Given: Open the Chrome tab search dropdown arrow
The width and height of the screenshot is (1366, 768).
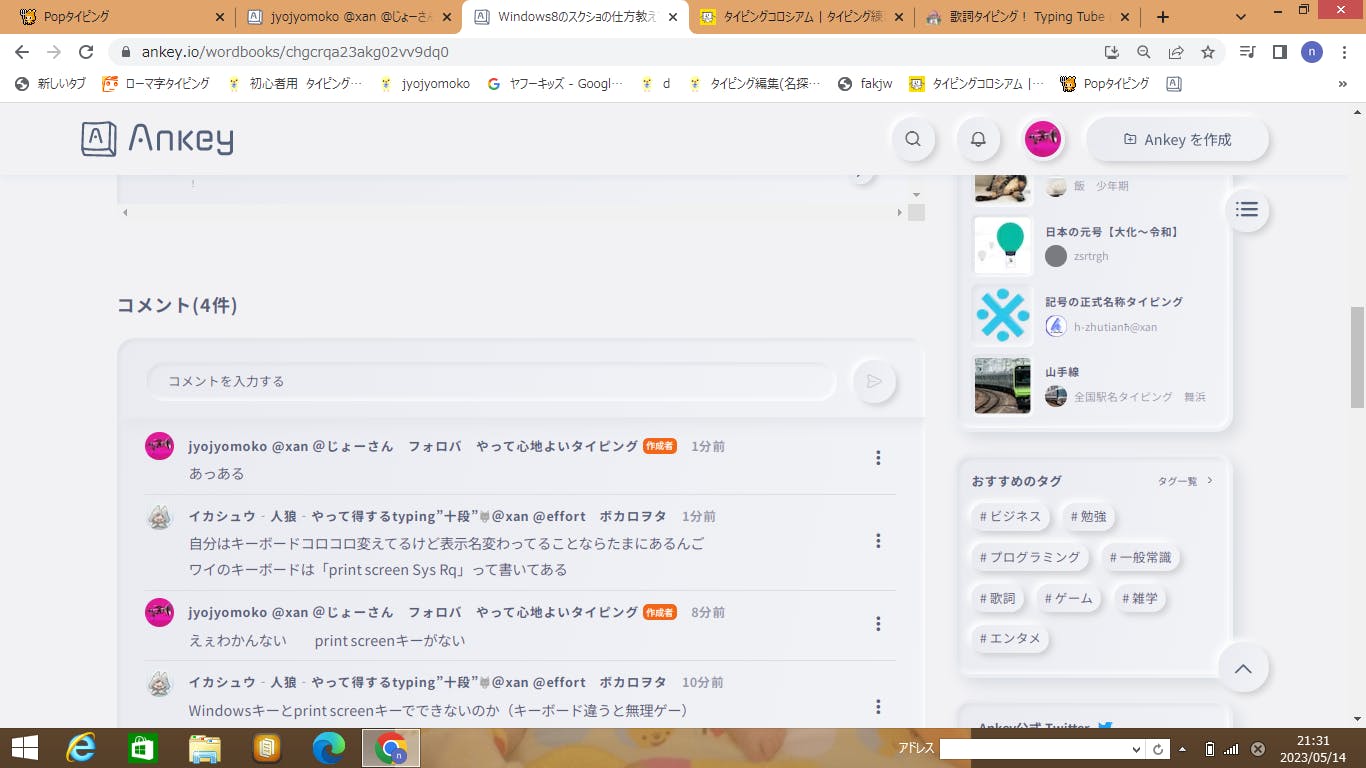Looking at the screenshot, I should click(x=1241, y=17).
